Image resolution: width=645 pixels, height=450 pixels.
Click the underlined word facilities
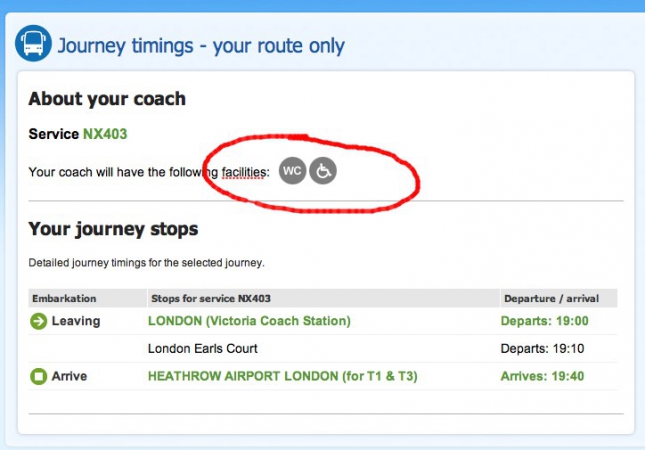coord(244,172)
